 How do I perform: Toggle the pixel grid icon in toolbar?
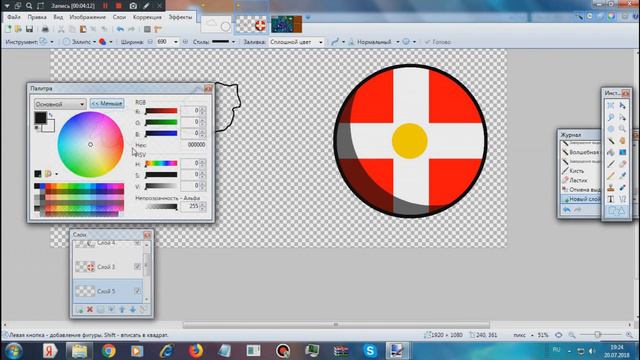(x=147, y=29)
